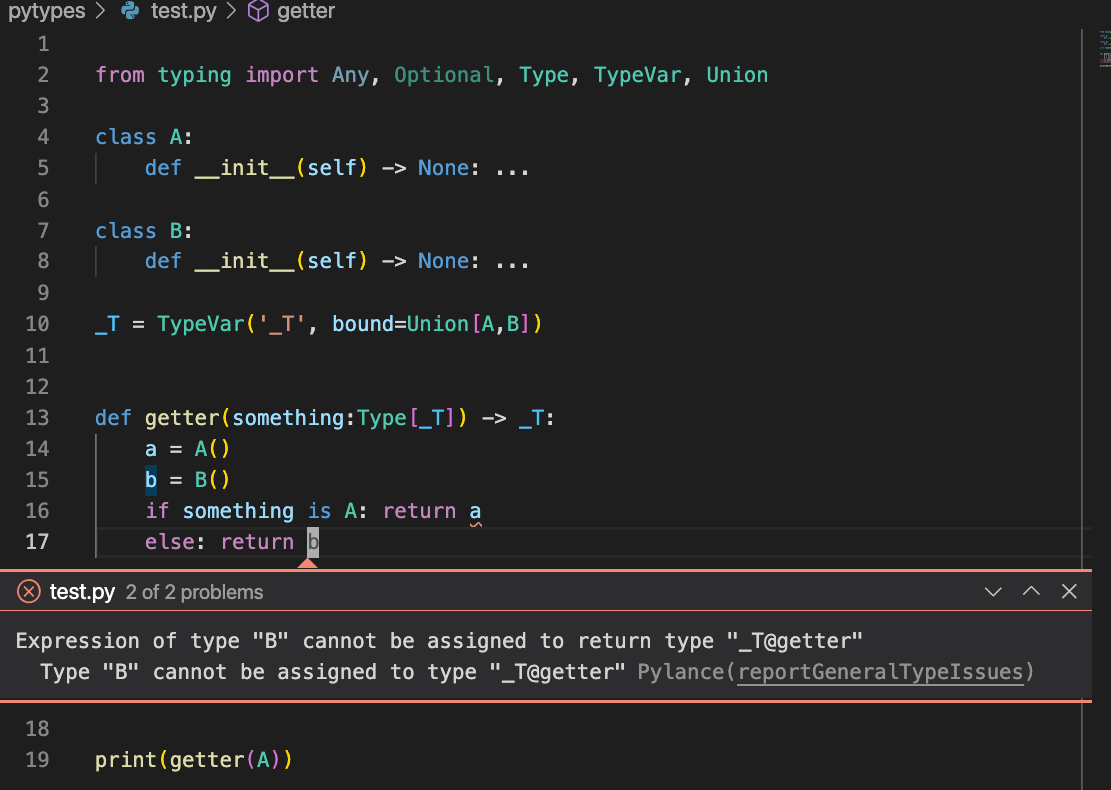Image resolution: width=1111 pixels, height=790 pixels.
Task: Click the Python logo icon in the breadcrumb
Action: pyautogui.click(x=131, y=11)
